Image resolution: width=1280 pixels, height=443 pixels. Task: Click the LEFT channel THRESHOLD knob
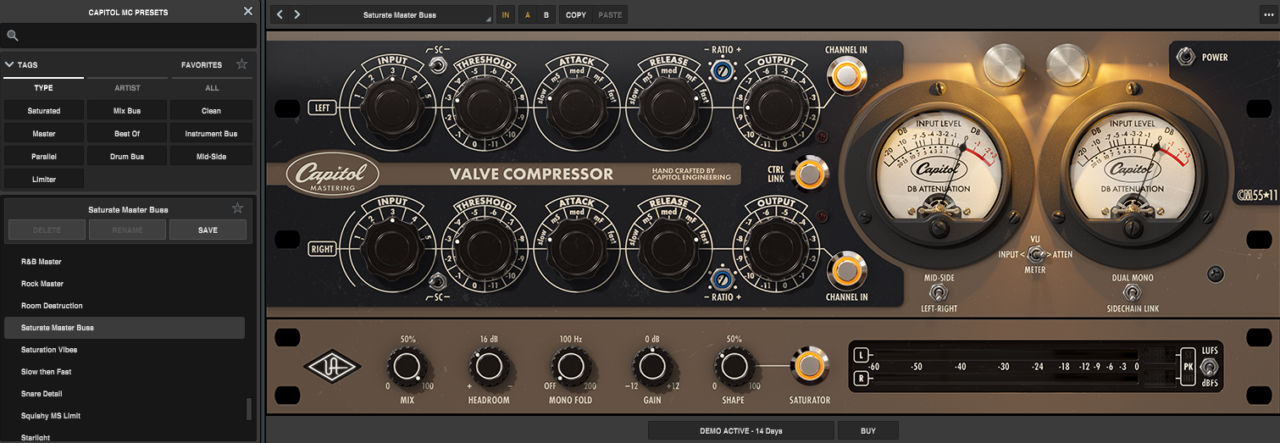pos(484,106)
